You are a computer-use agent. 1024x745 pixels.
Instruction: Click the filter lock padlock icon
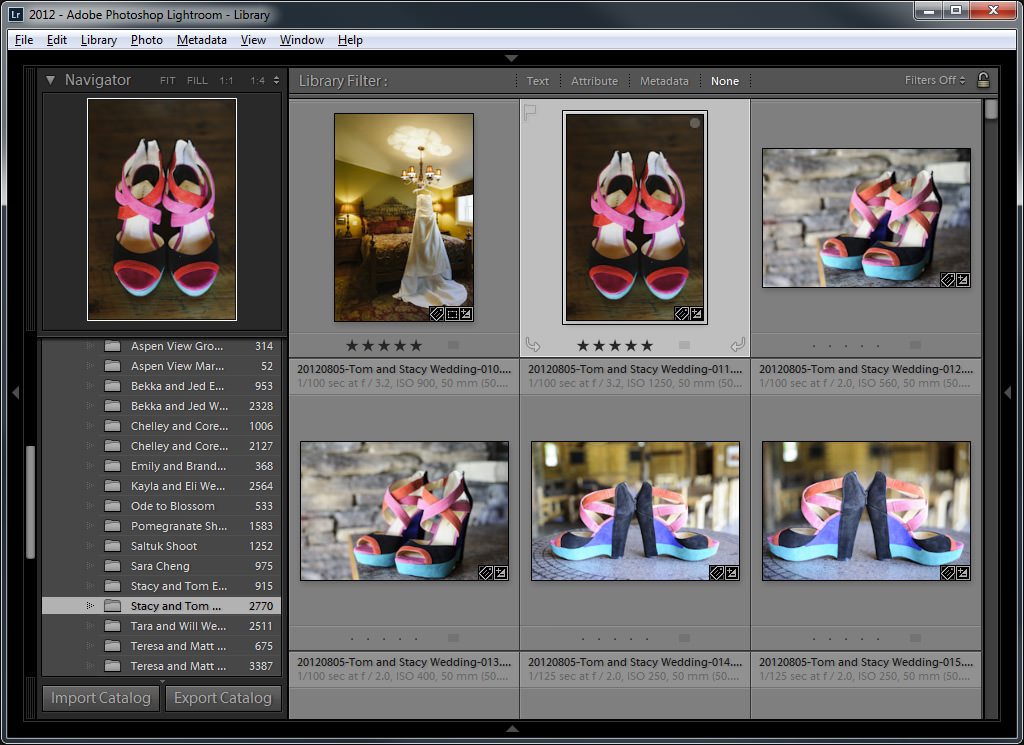click(x=983, y=80)
